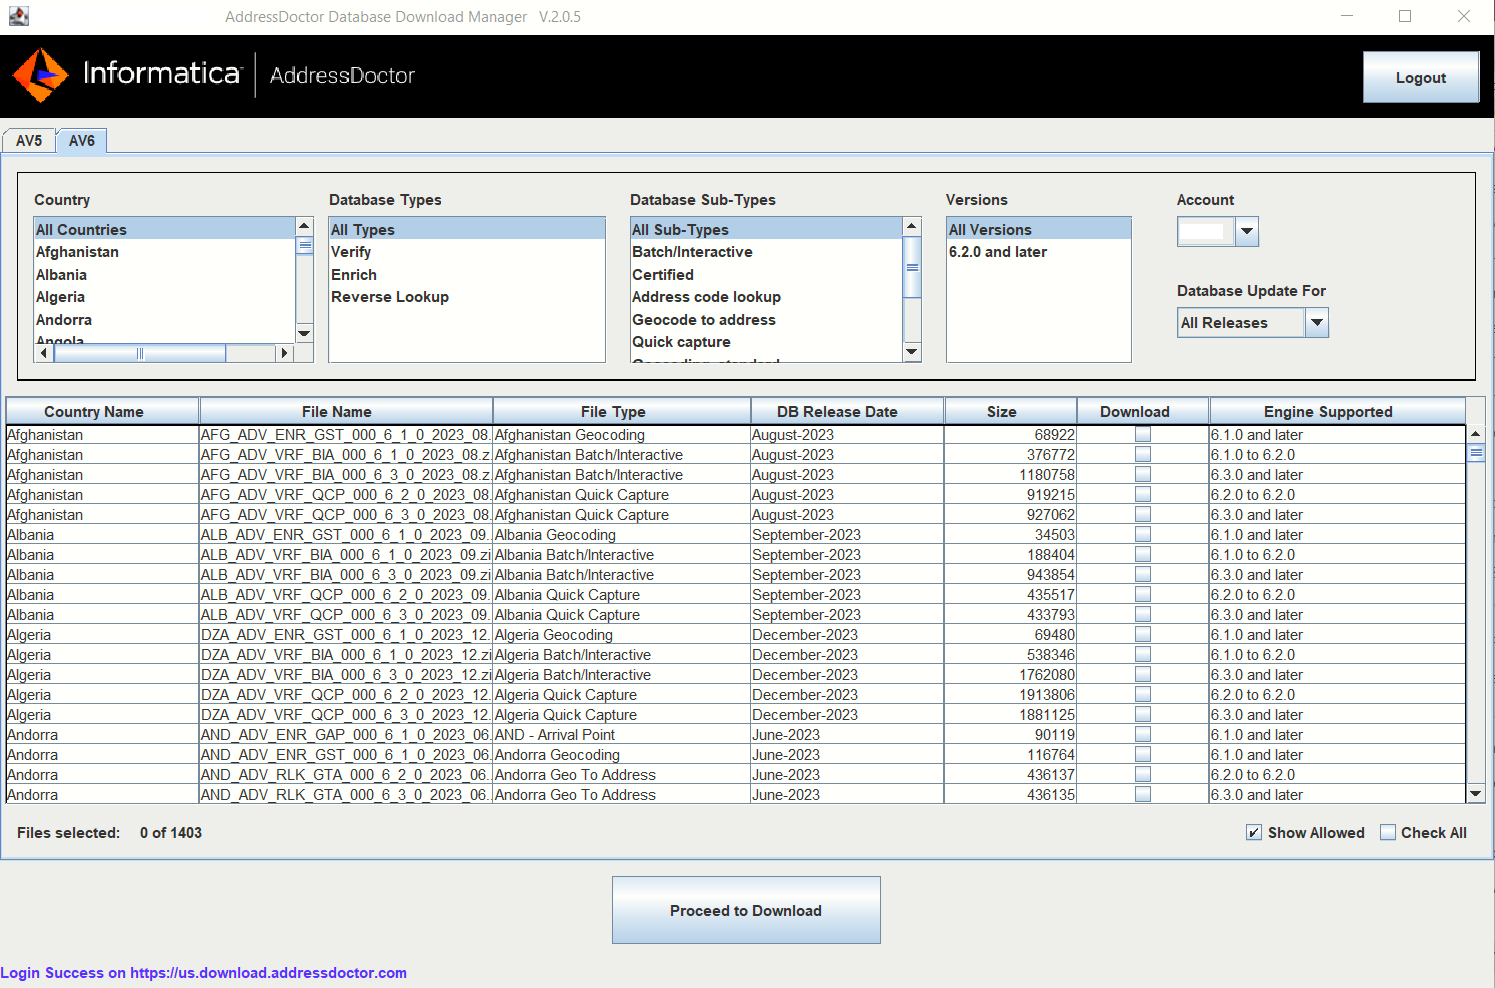
Task: Switch to the AV6 tab
Action: pyautogui.click(x=82, y=141)
